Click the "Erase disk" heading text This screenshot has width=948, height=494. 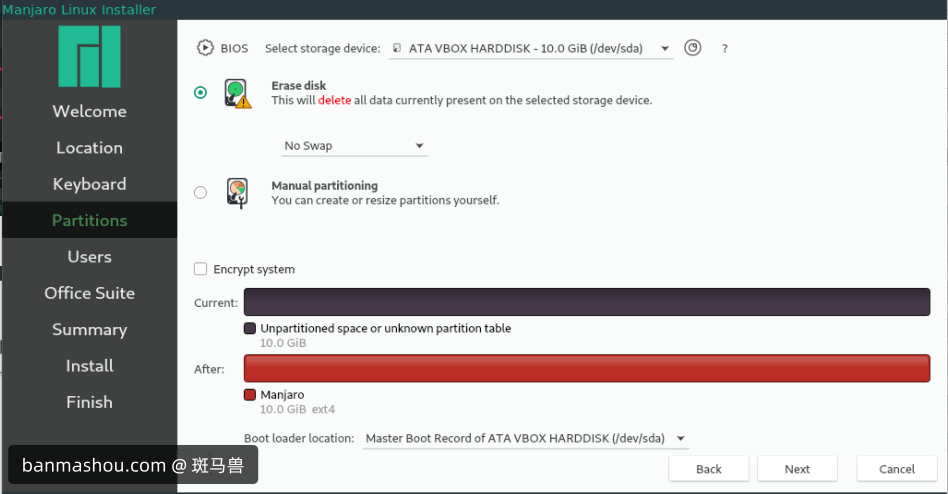(299, 86)
